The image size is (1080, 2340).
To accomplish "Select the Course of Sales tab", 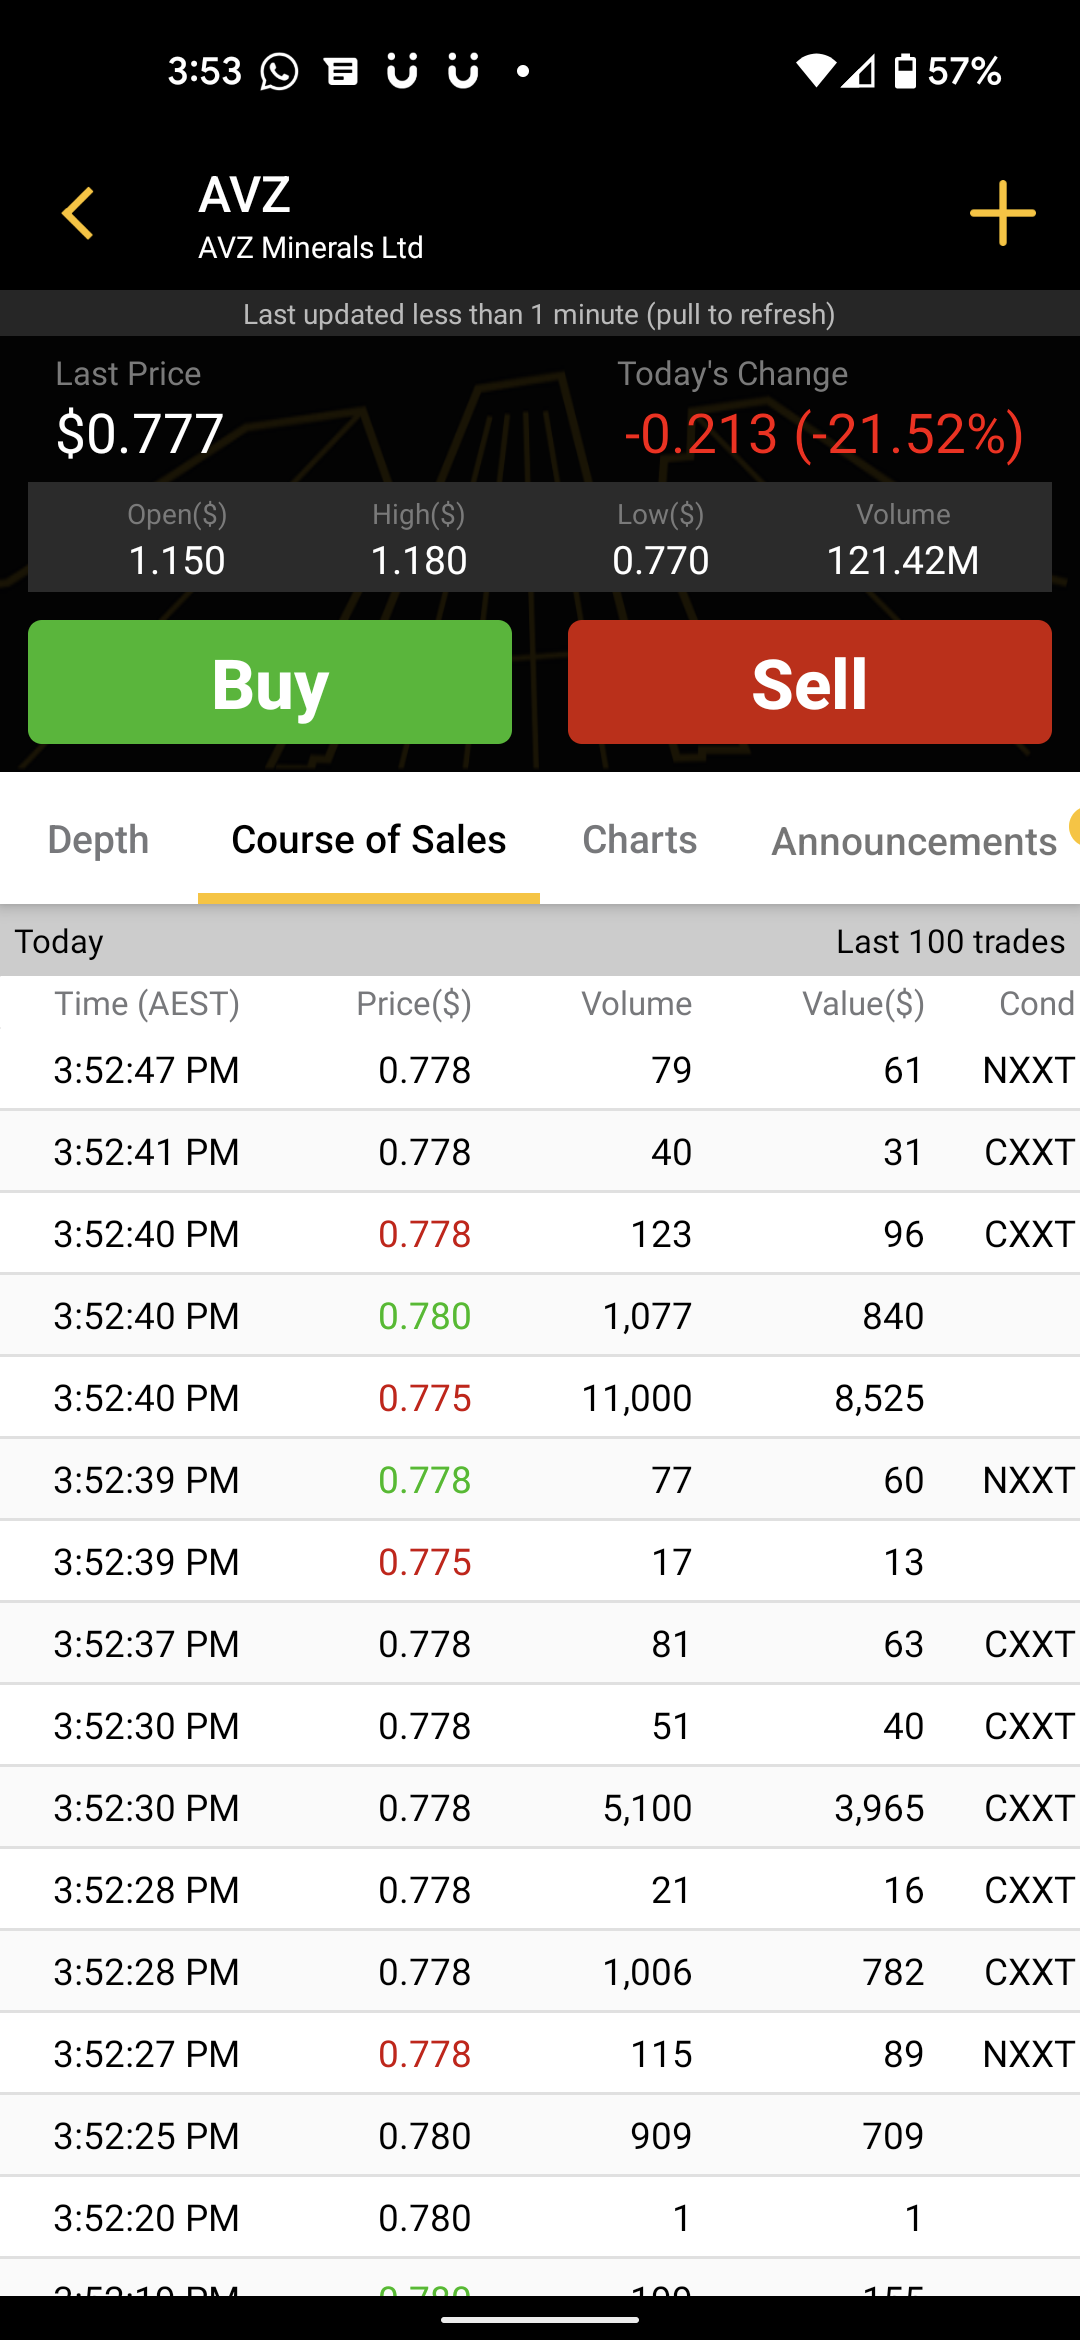I will point(369,840).
